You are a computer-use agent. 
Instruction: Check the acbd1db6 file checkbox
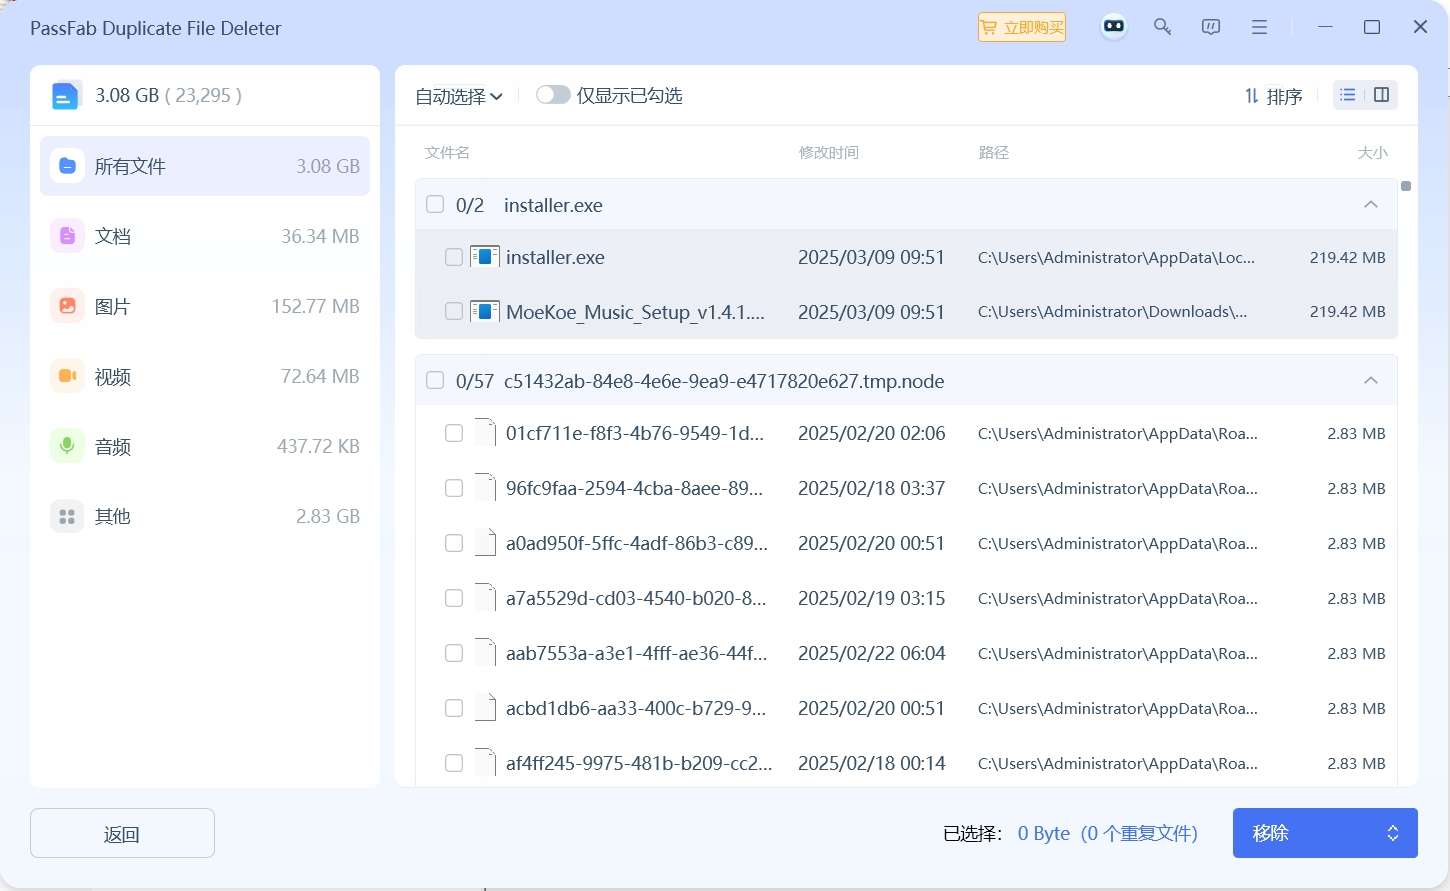click(454, 708)
